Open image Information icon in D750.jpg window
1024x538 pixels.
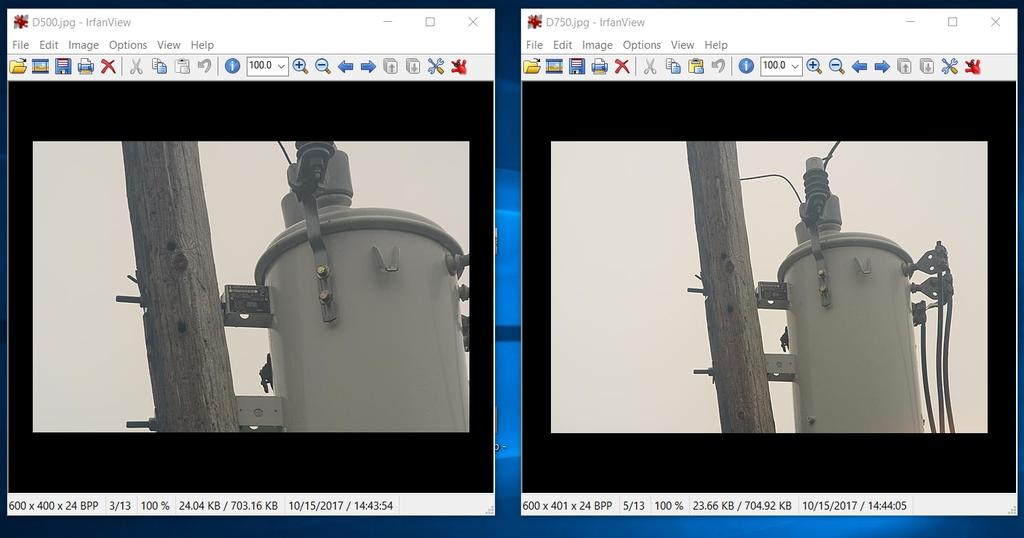(x=746, y=67)
